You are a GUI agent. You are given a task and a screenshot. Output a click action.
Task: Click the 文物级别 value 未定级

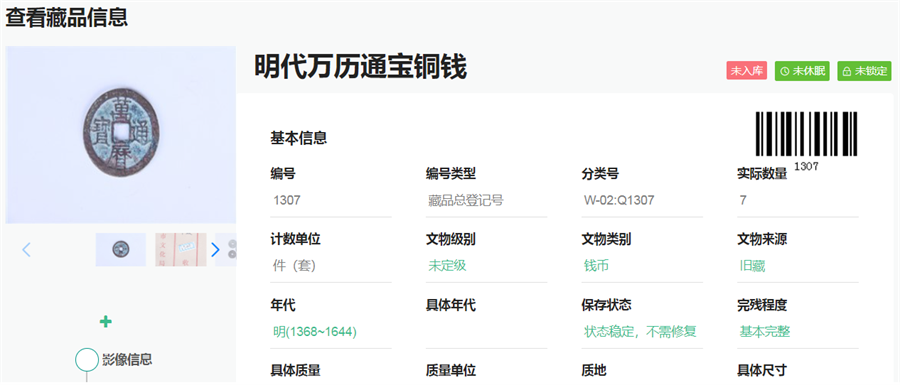point(447,266)
